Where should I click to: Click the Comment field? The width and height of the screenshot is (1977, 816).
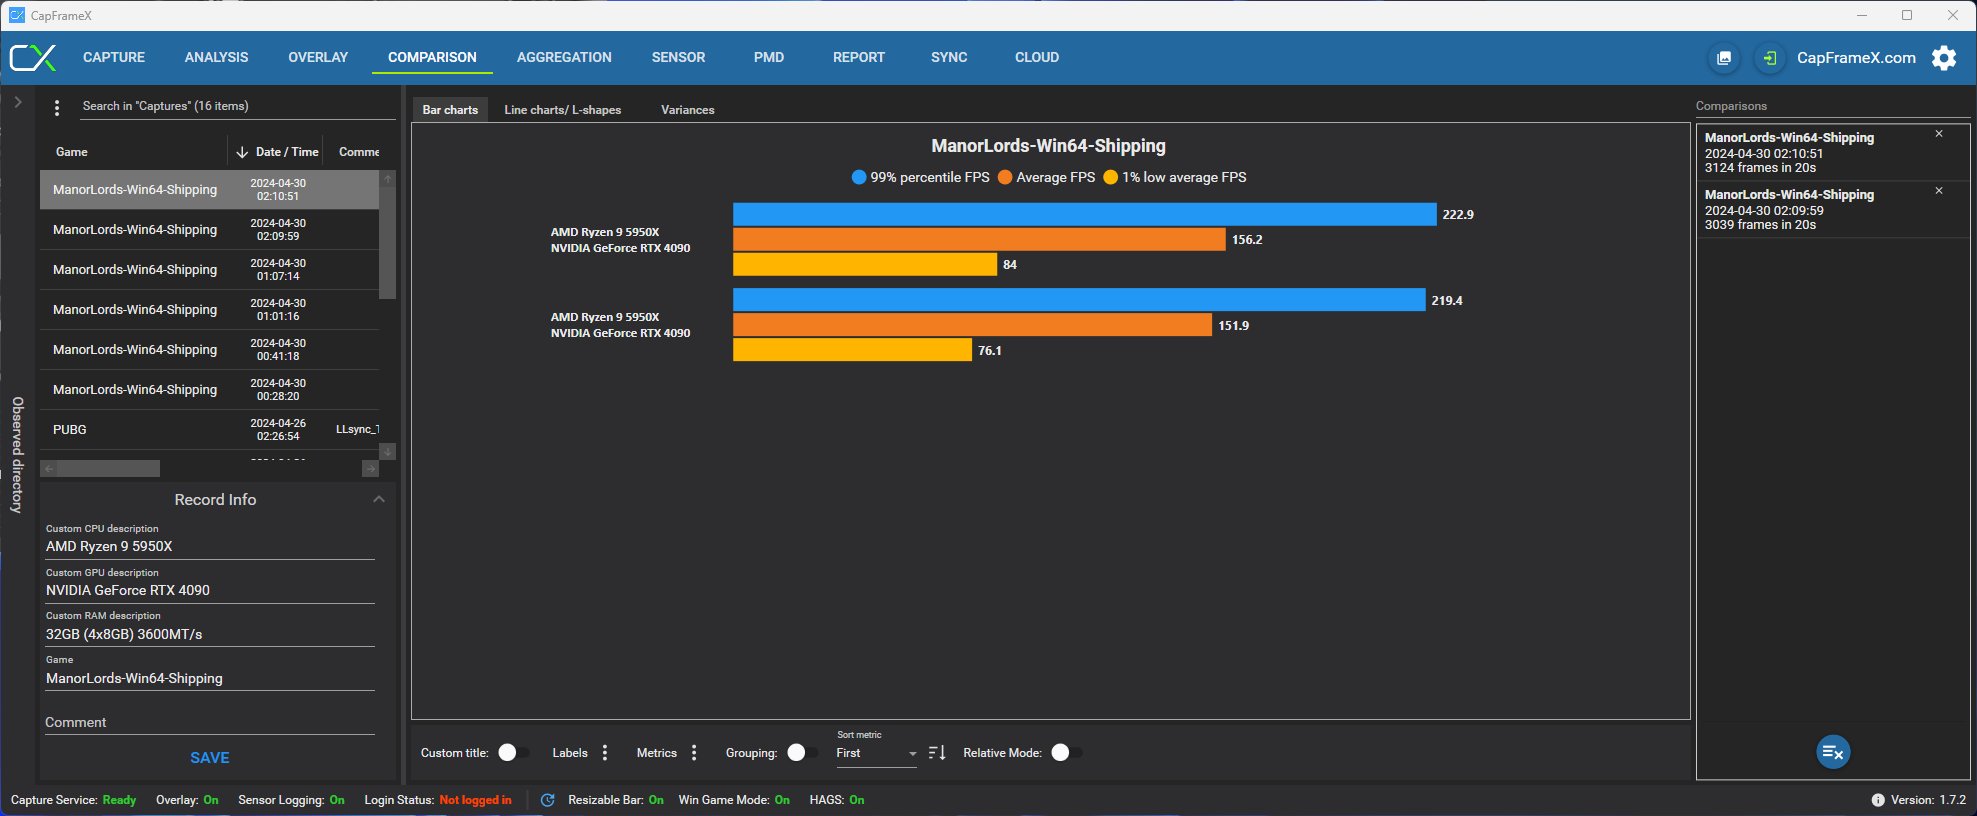[x=210, y=723]
